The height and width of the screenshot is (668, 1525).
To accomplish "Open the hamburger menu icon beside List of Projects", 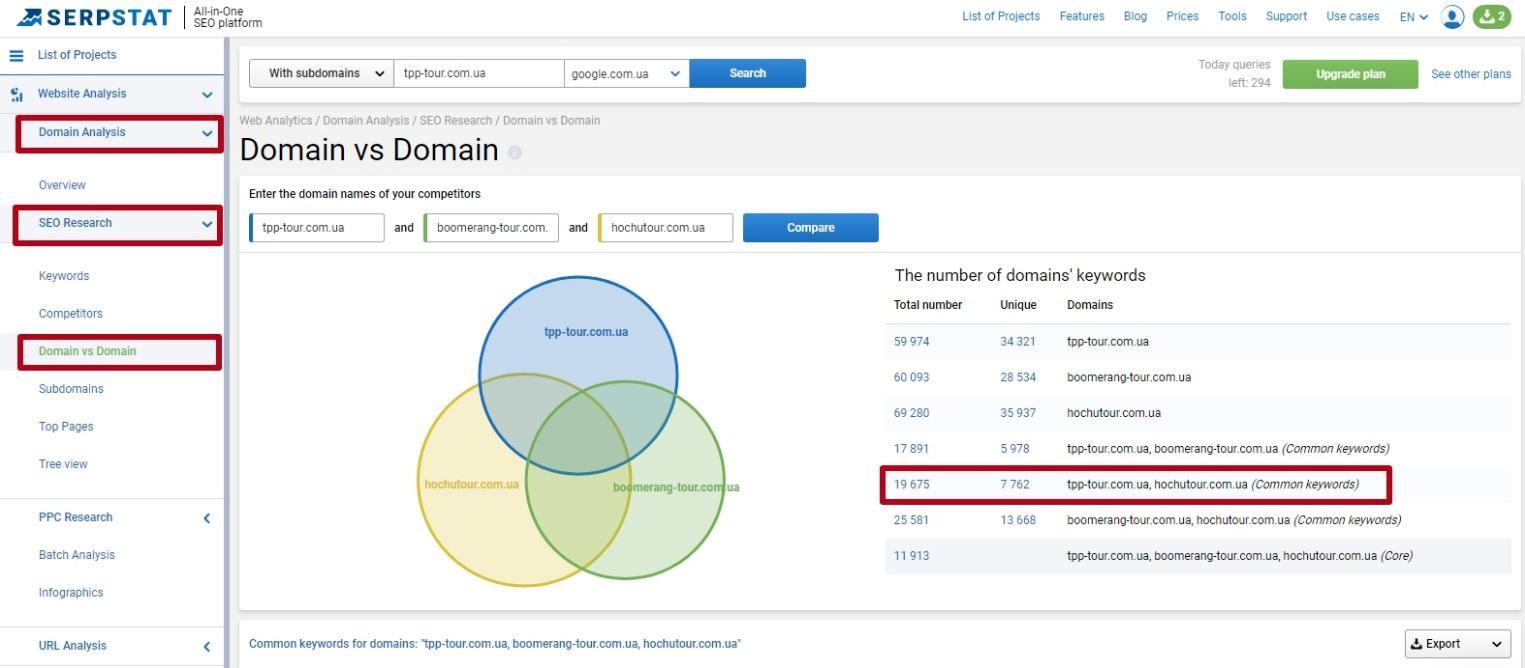I will [x=16, y=56].
